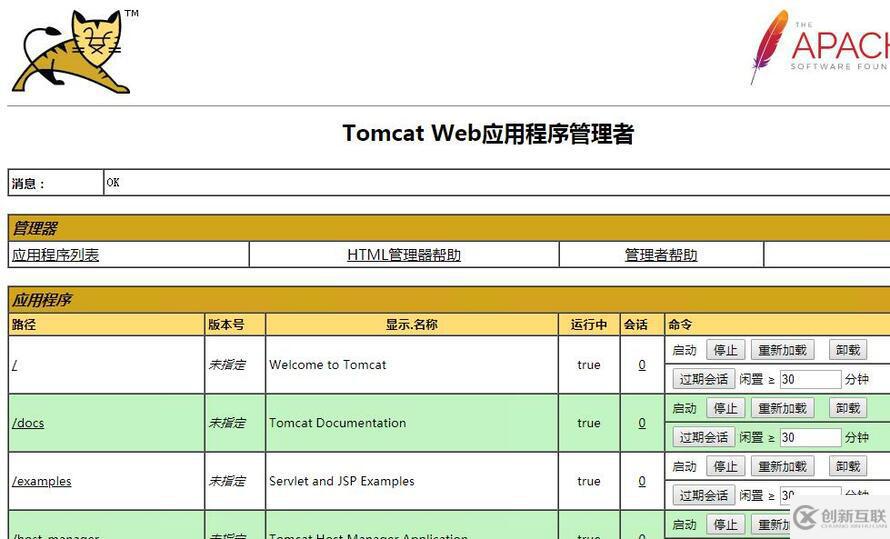The image size is (890, 539).
Task: Click 过期会话 button for Servlet and JSP Examples
Action: (704, 495)
